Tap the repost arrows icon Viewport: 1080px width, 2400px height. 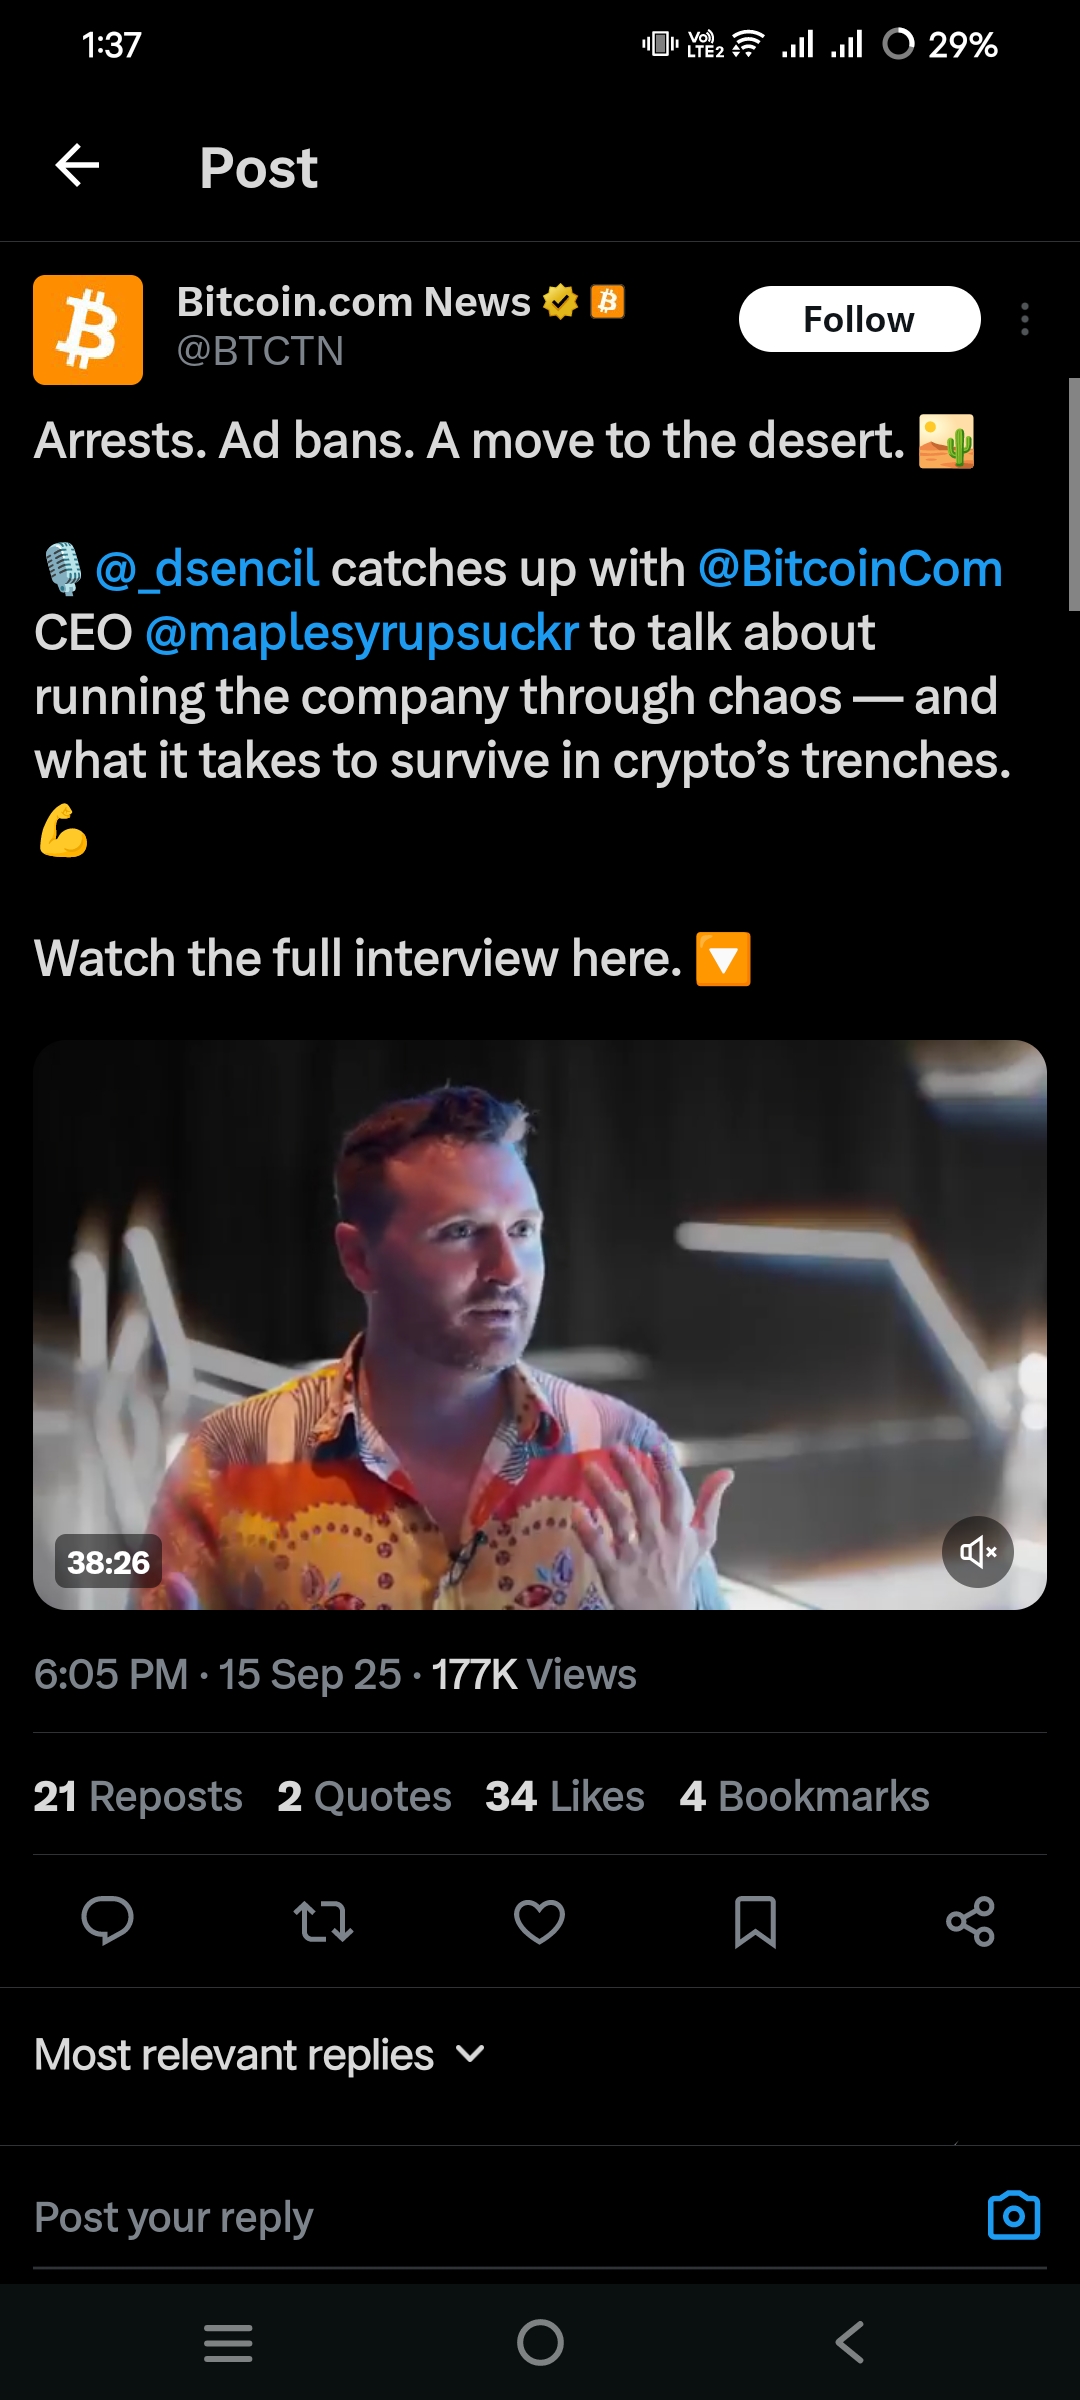323,1920
